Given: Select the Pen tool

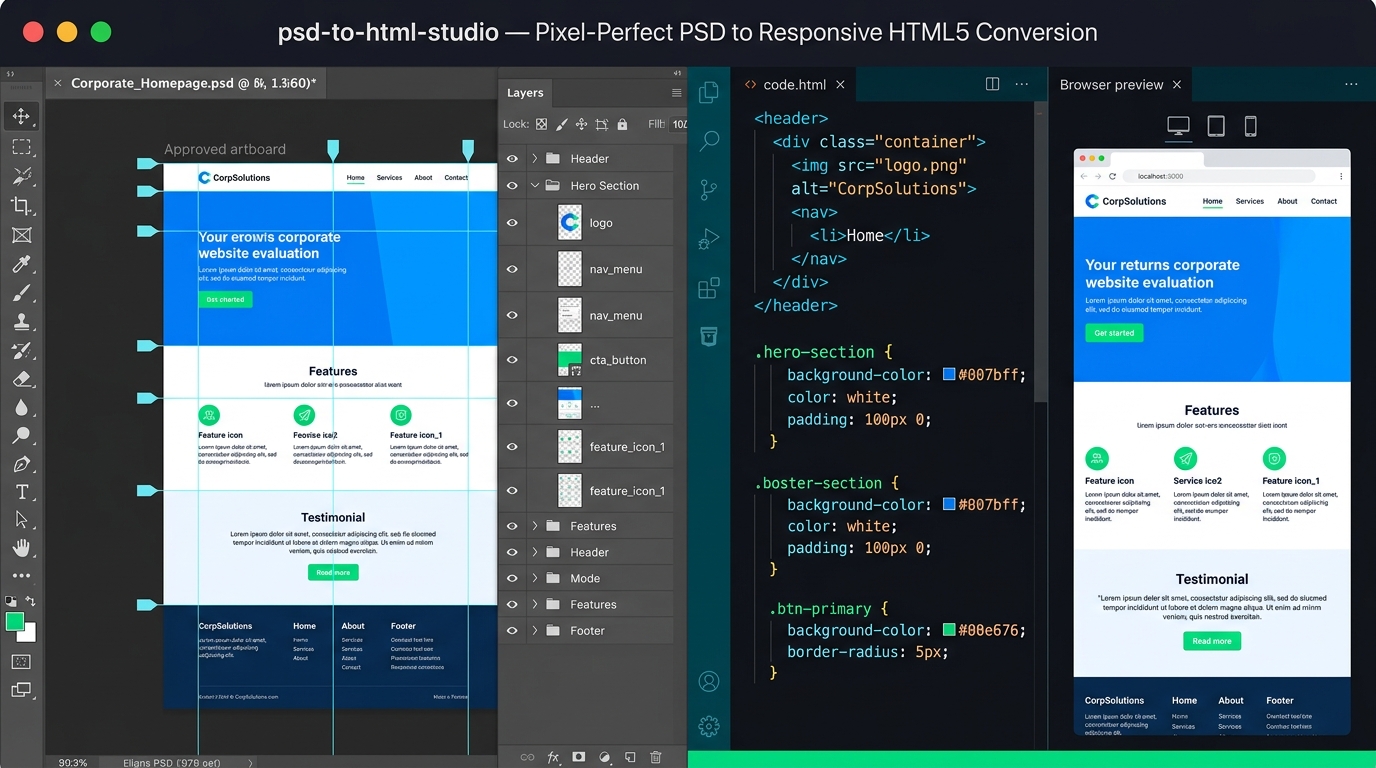Looking at the screenshot, I should pyautogui.click(x=21, y=465).
